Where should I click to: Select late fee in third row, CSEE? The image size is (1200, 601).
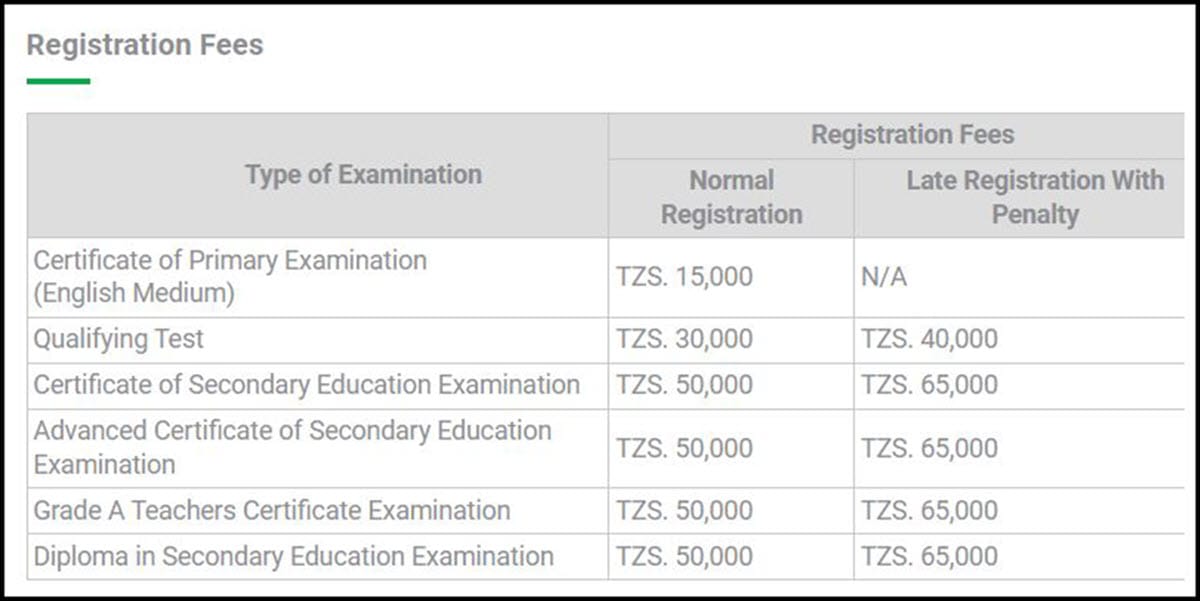point(929,385)
